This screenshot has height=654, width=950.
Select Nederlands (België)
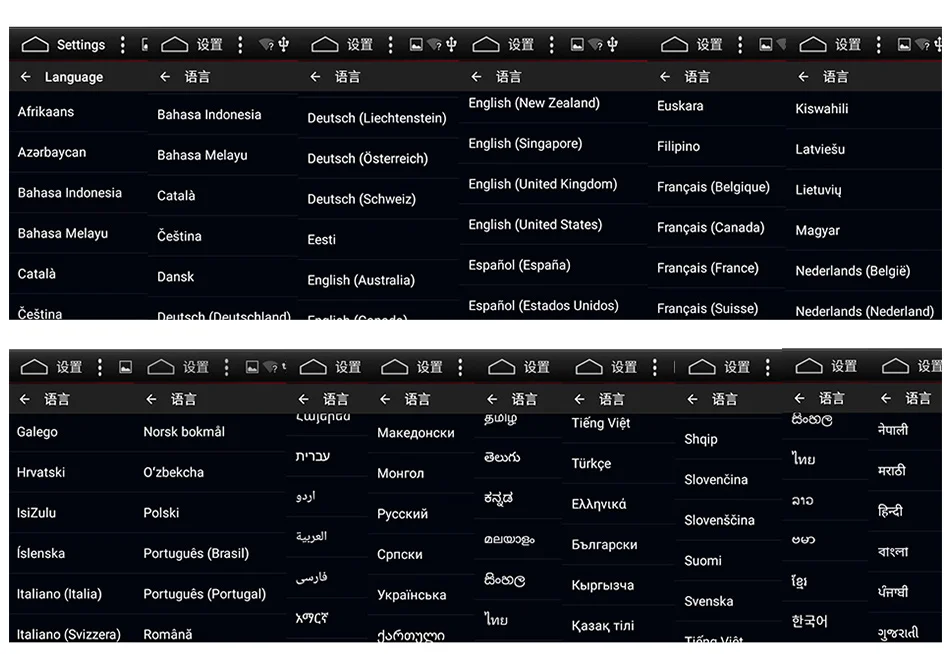853,271
